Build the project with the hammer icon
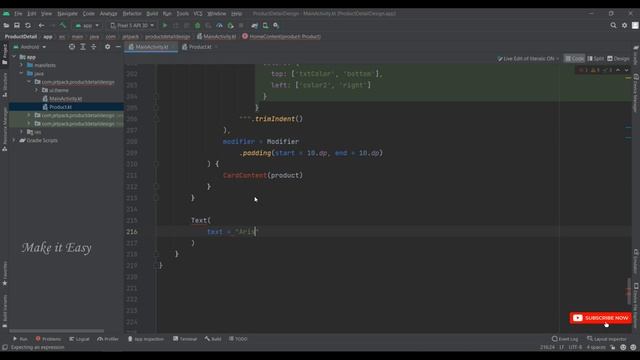The height and width of the screenshot is (360, 640). 63,25
